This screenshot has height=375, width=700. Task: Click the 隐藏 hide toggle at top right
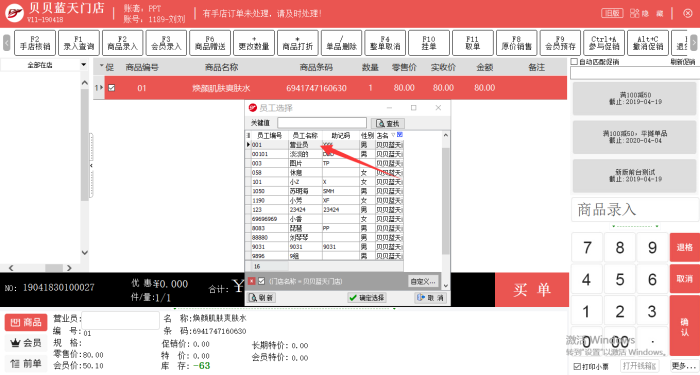(646, 13)
